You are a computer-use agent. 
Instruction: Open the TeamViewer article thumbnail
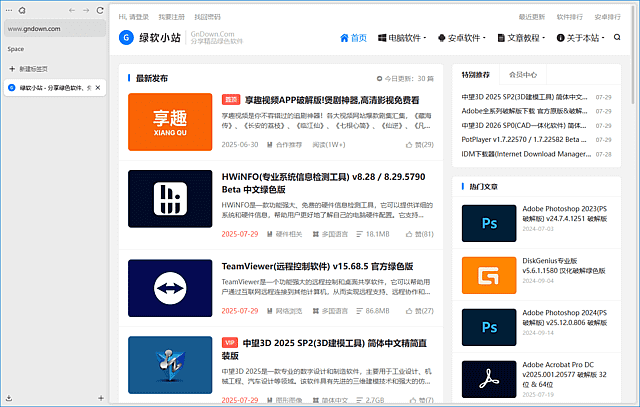coord(169,289)
